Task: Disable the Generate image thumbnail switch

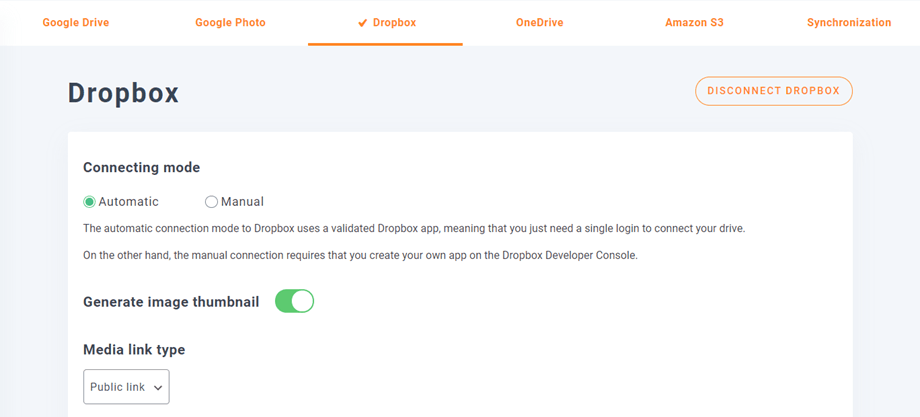Action: click(x=294, y=301)
